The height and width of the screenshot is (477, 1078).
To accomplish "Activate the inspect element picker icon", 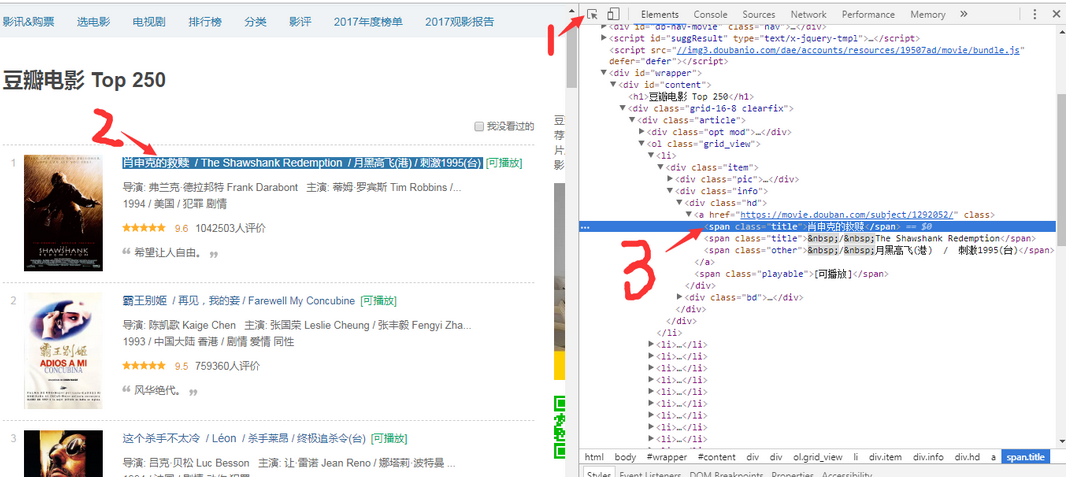I will [593, 14].
